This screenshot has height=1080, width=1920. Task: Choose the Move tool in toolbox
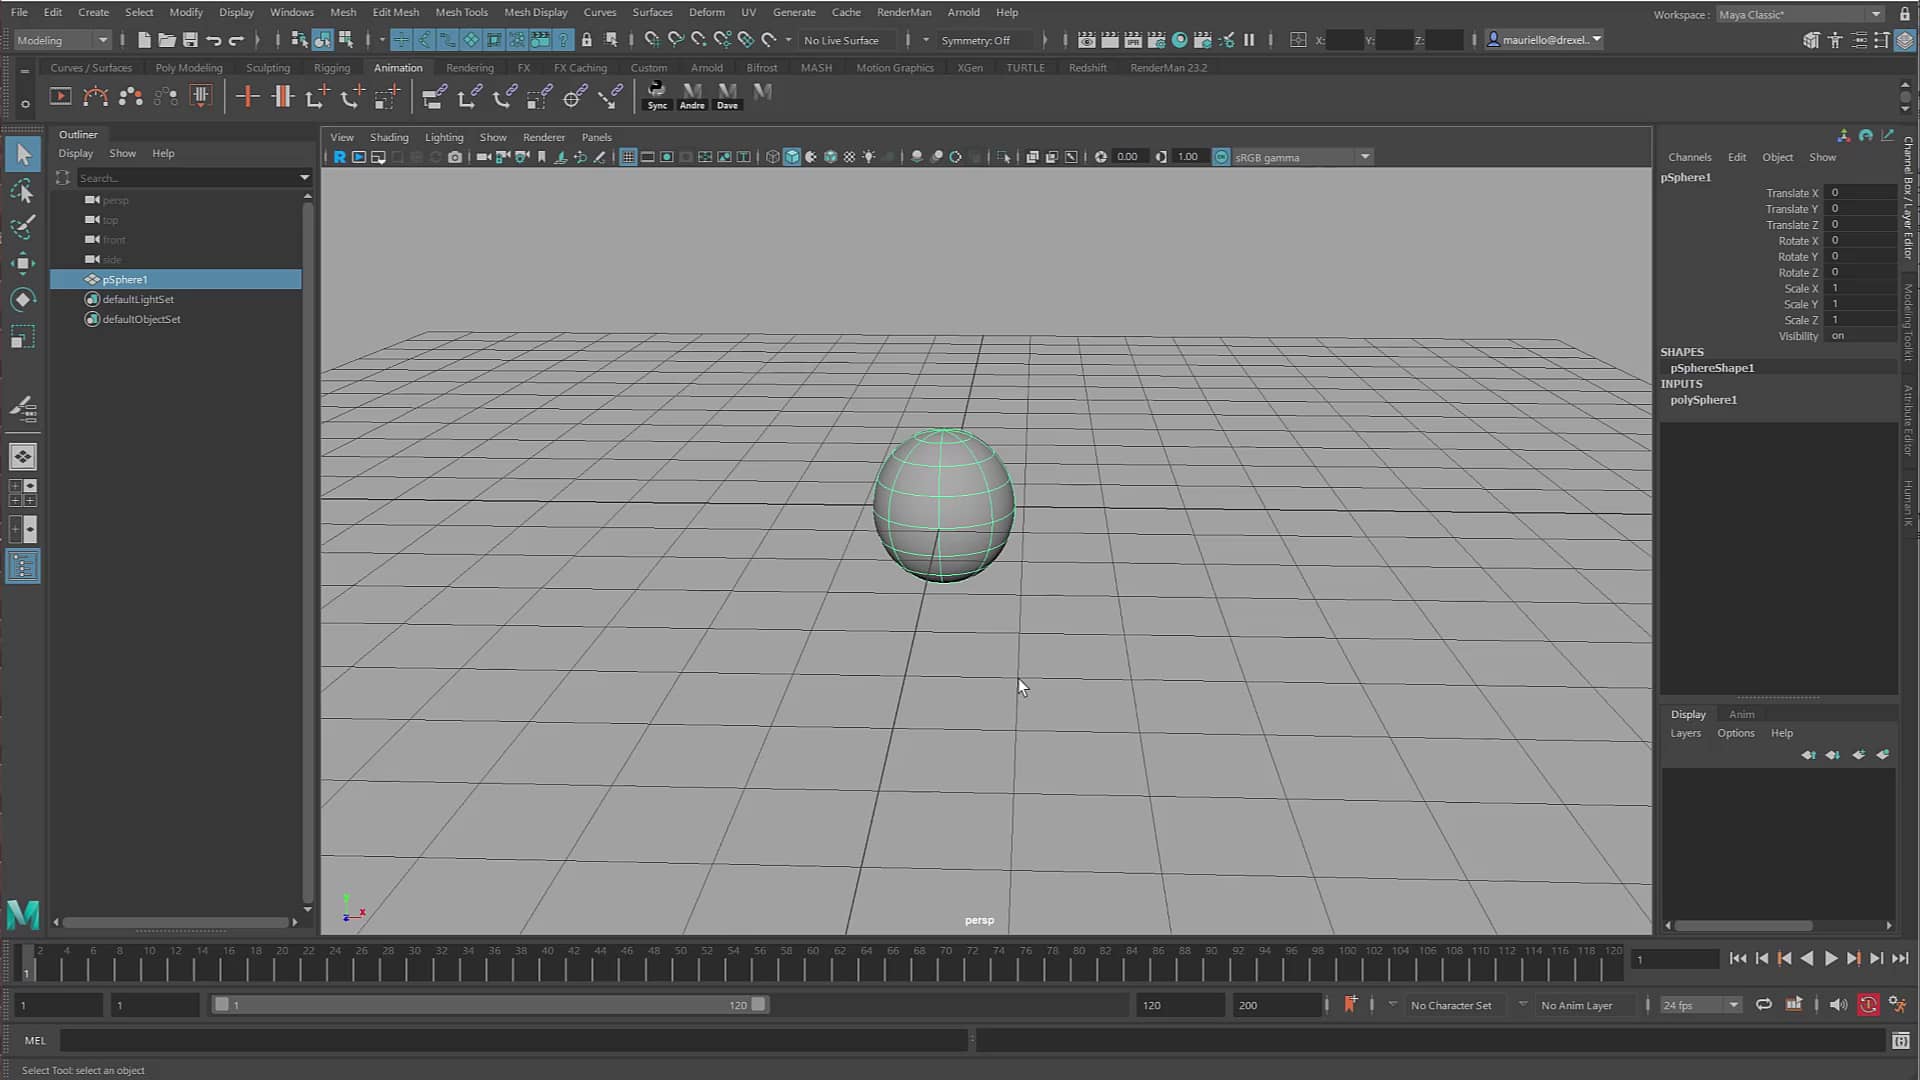[23, 264]
